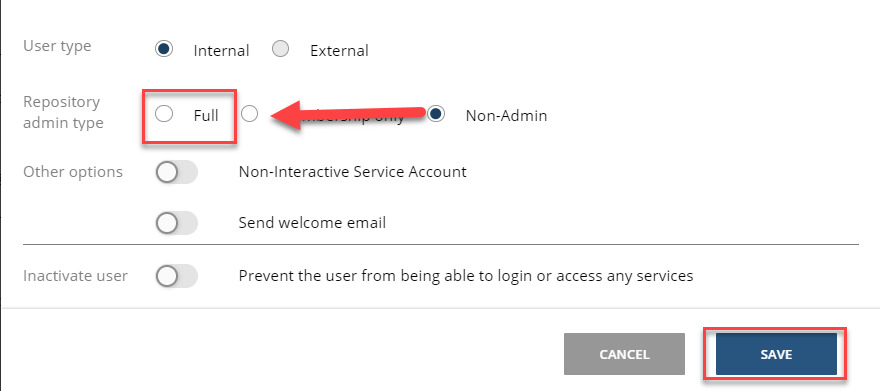
Task: Click the CANCEL button
Action: (x=624, y=354)
